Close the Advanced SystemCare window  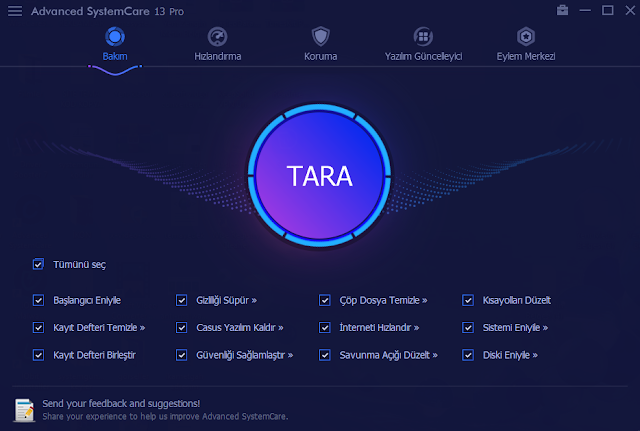(x=630, y=11)
